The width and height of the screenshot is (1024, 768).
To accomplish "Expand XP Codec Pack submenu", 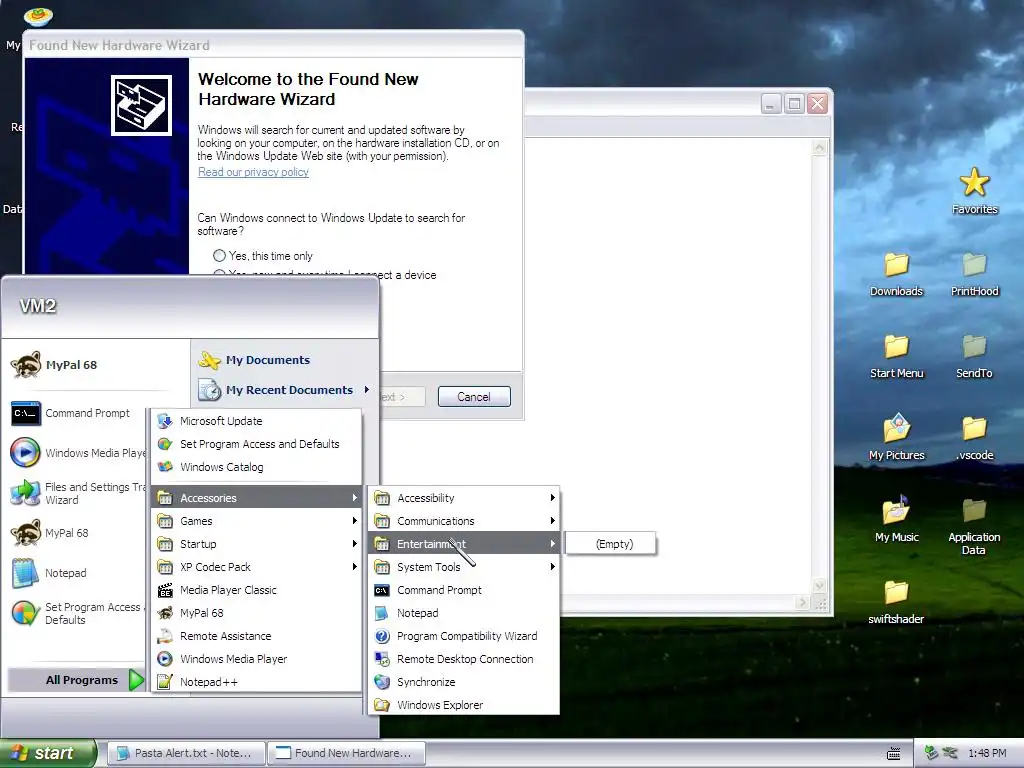I will tap(256, 567).
